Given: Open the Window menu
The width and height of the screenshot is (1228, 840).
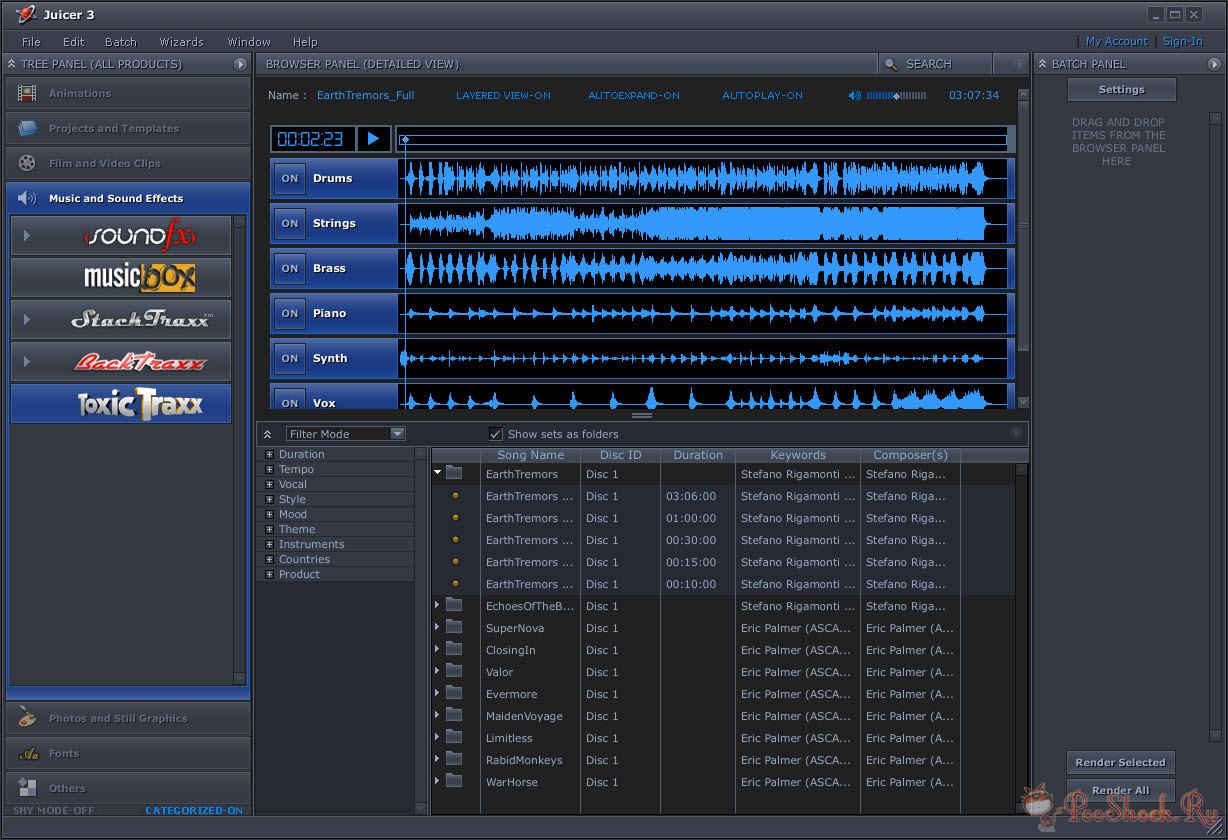Looking at the screenshot, I should [x=249, y=42].
